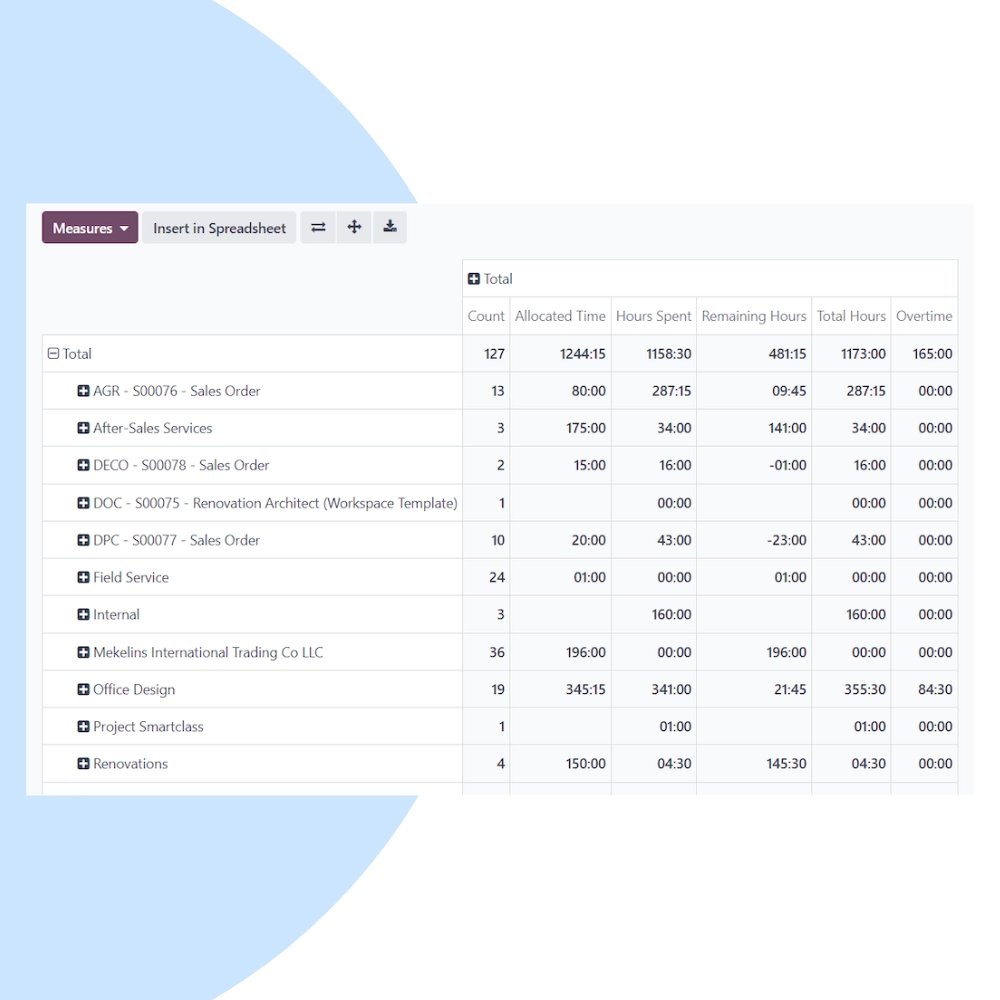The width and height of the screenshot is (1000, 1000).
Task: Download the pivot data as xlsx
Action: (x=390, y=227)
